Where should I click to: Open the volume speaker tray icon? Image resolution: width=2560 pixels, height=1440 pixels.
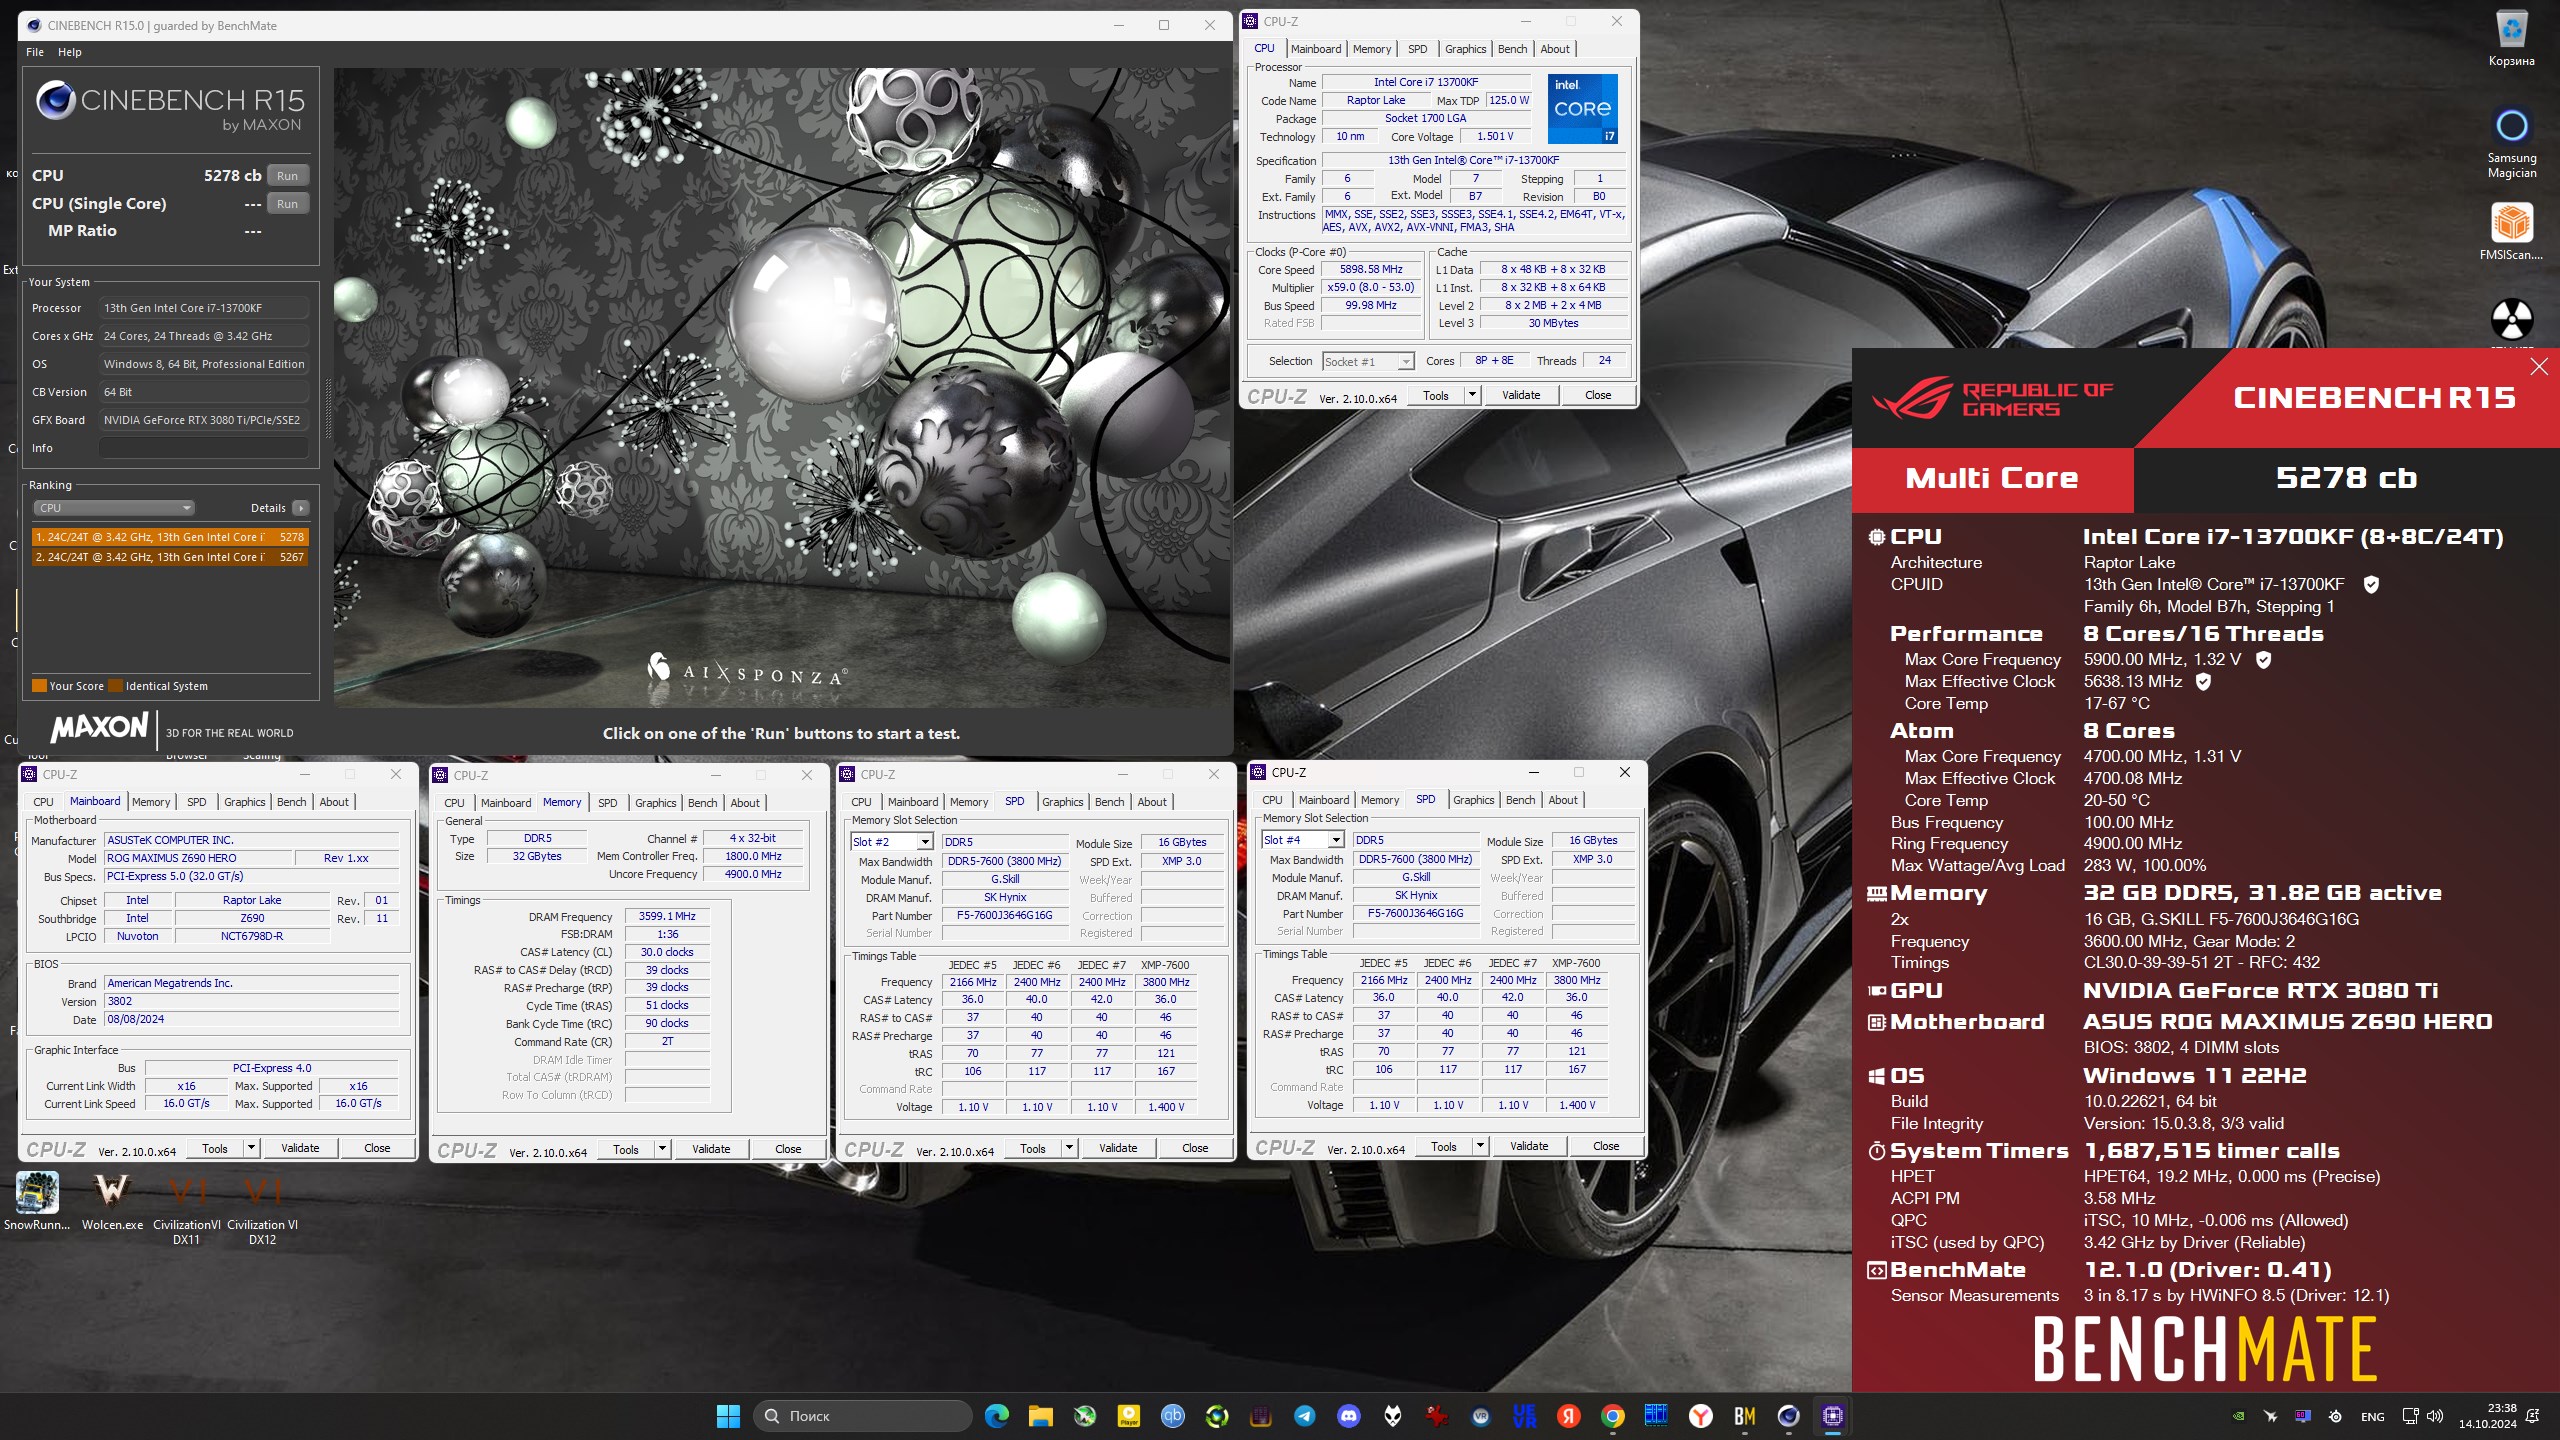[2434, 1416]
